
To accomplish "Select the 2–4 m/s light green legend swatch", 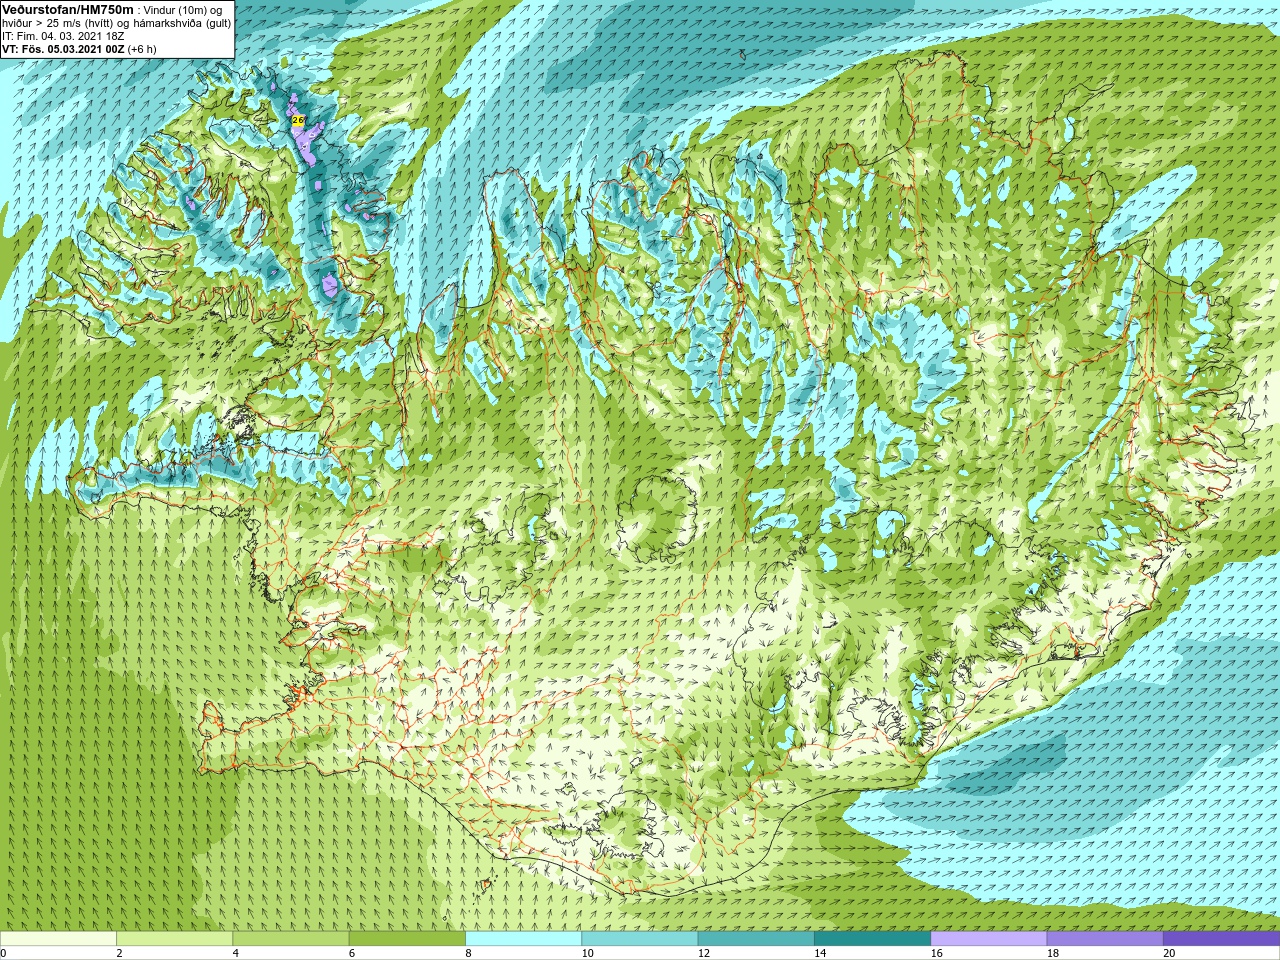I will pyautogui.click(x=174, y=939).
